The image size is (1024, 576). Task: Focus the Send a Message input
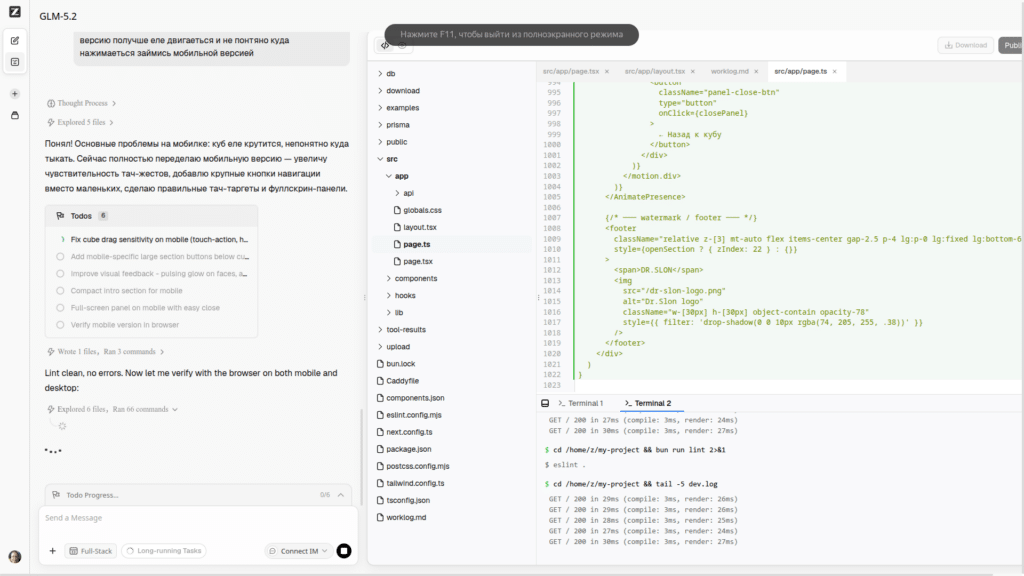199,518
